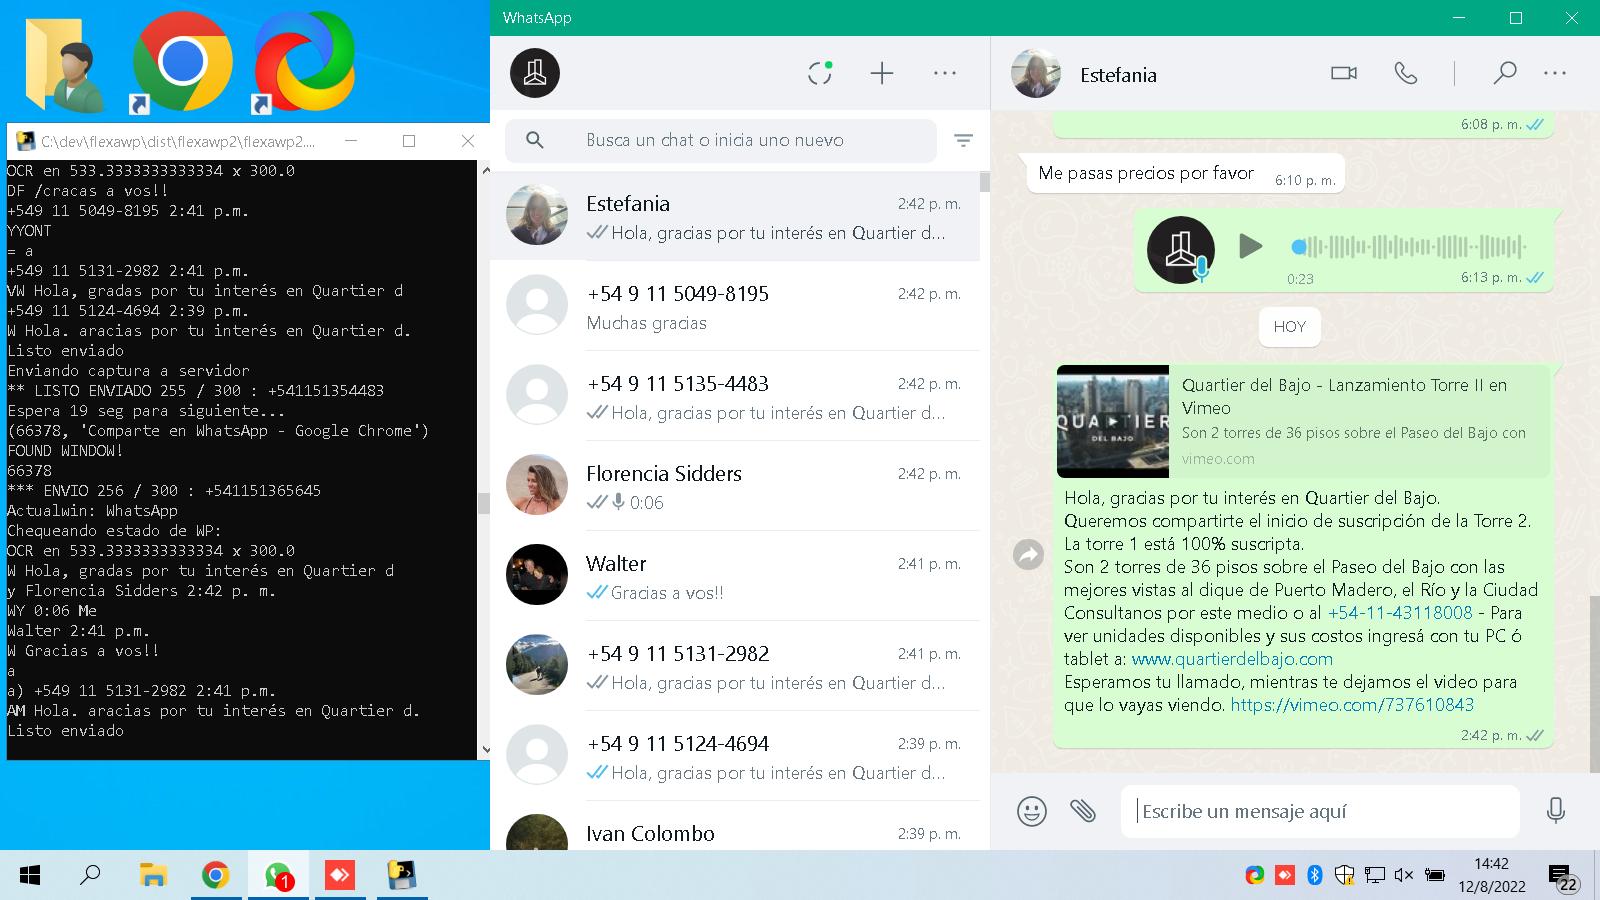Image resolution: width=1600 pixels, height=900 pixels.
Task: Open File Explorer from the taskbar
Action: click(x=153, y=876)
